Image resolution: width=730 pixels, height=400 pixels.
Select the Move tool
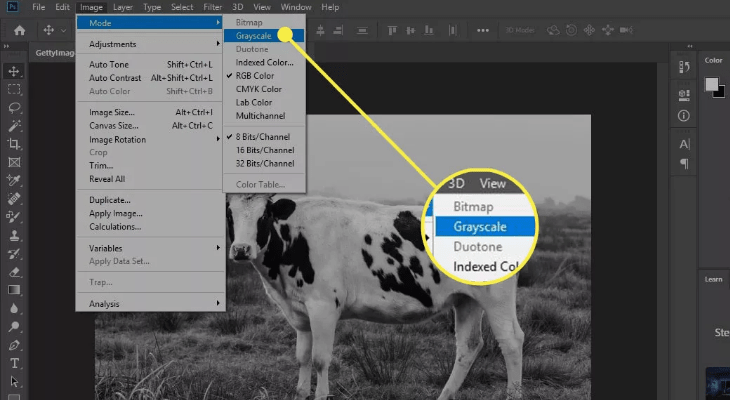[x=15, y=71]
